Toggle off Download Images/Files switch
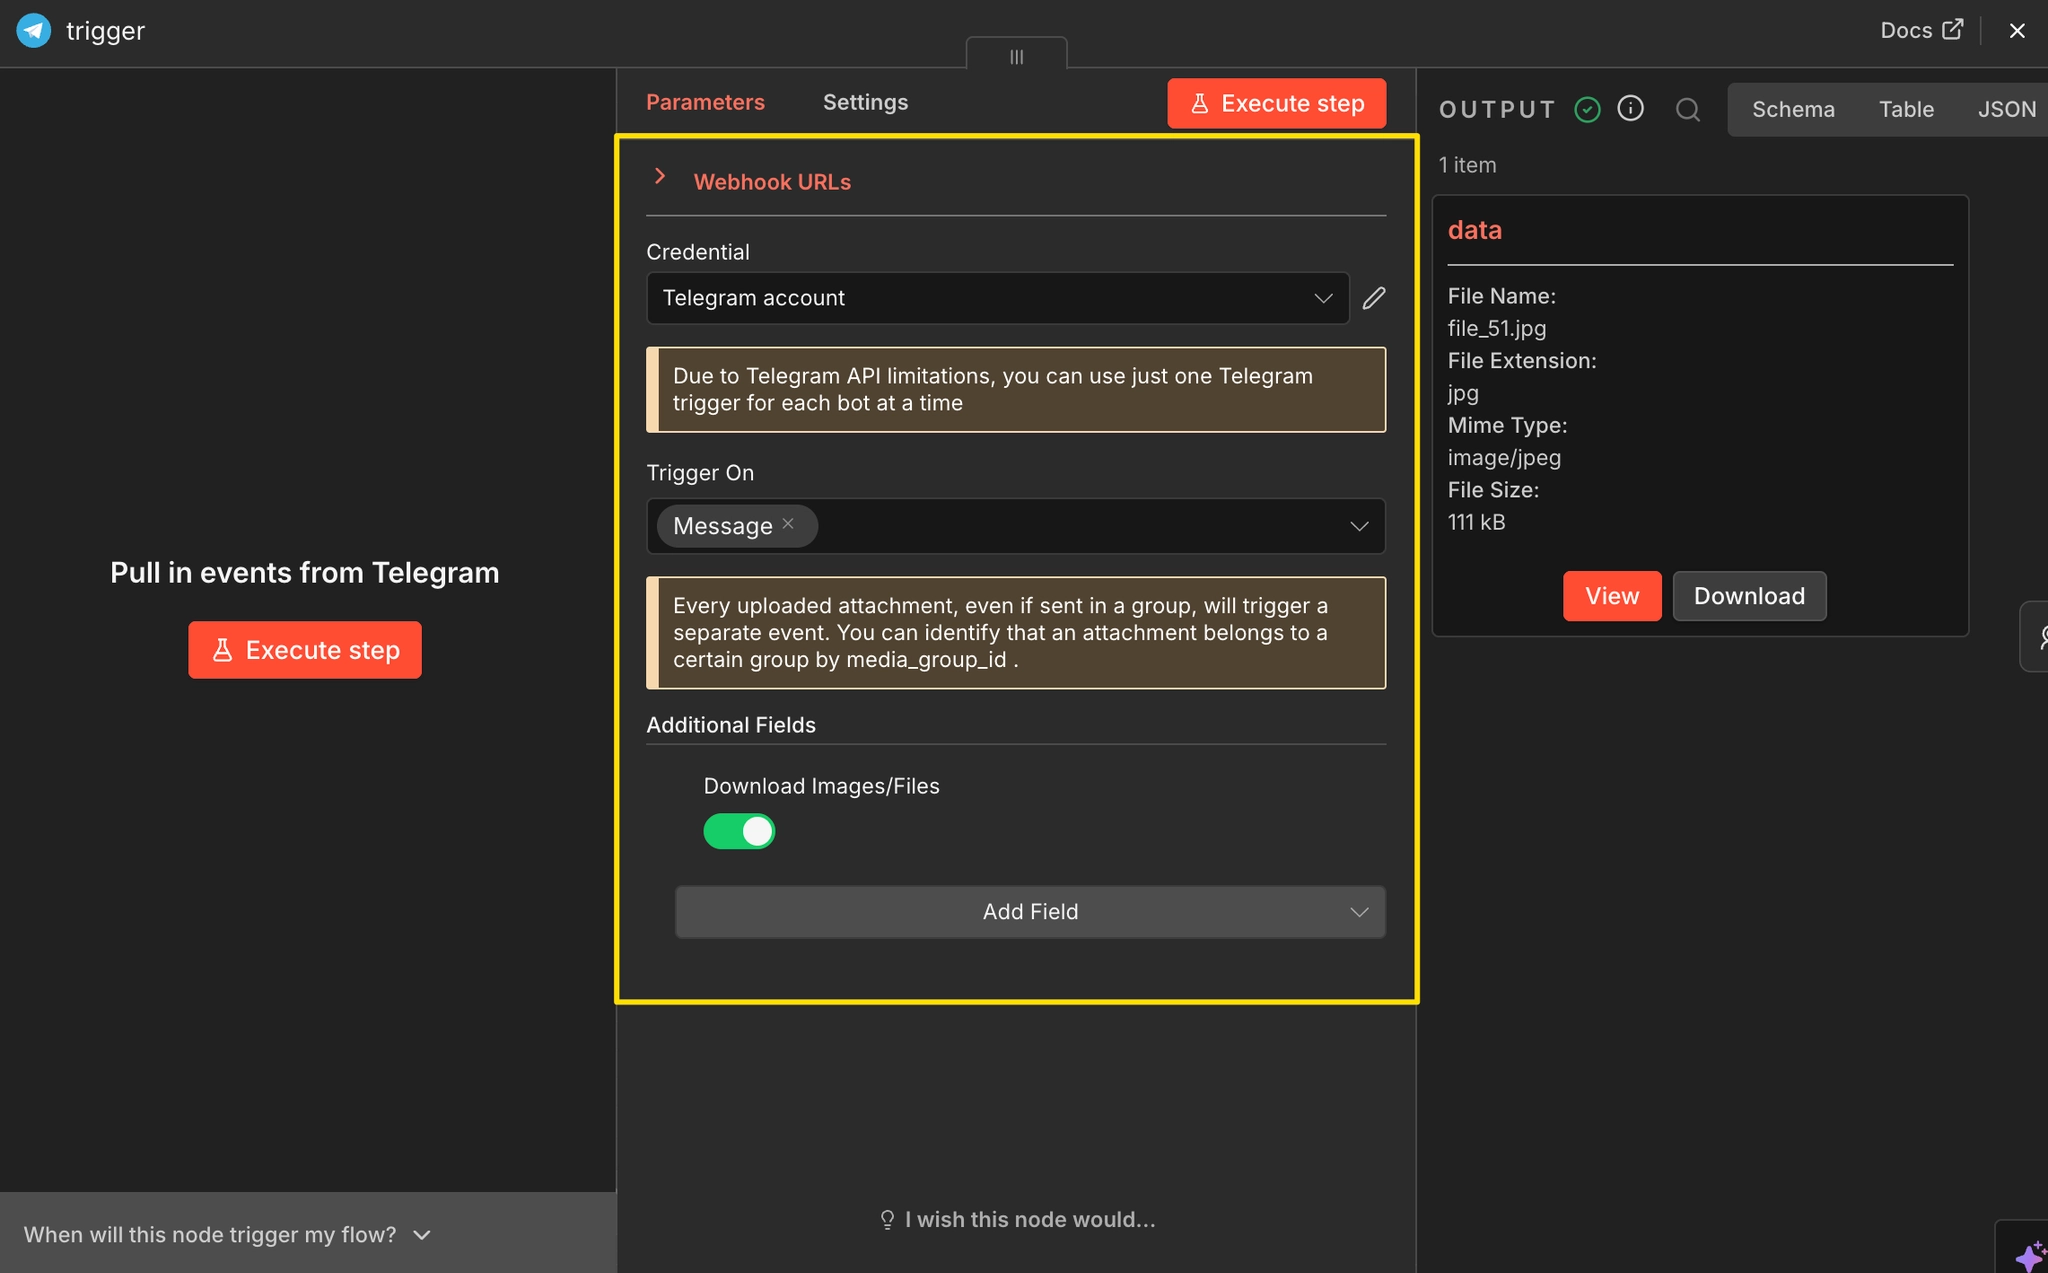2048x1273 pixels. point(739,831)
